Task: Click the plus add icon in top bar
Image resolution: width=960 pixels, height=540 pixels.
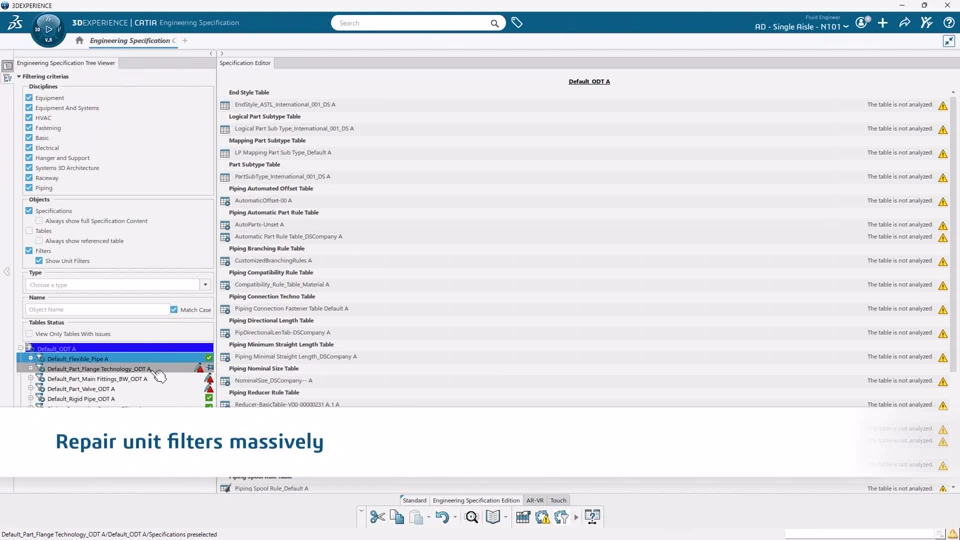Action: tap(882, 23)
